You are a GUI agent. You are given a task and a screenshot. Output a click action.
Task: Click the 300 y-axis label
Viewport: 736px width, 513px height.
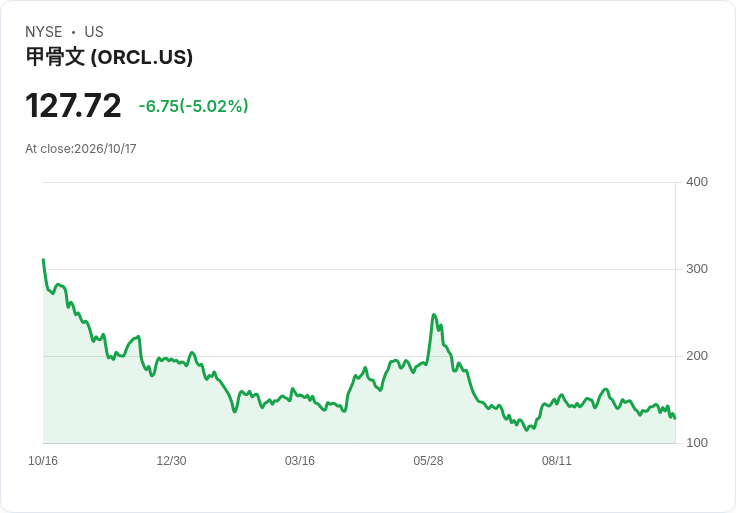click(697, 269)
